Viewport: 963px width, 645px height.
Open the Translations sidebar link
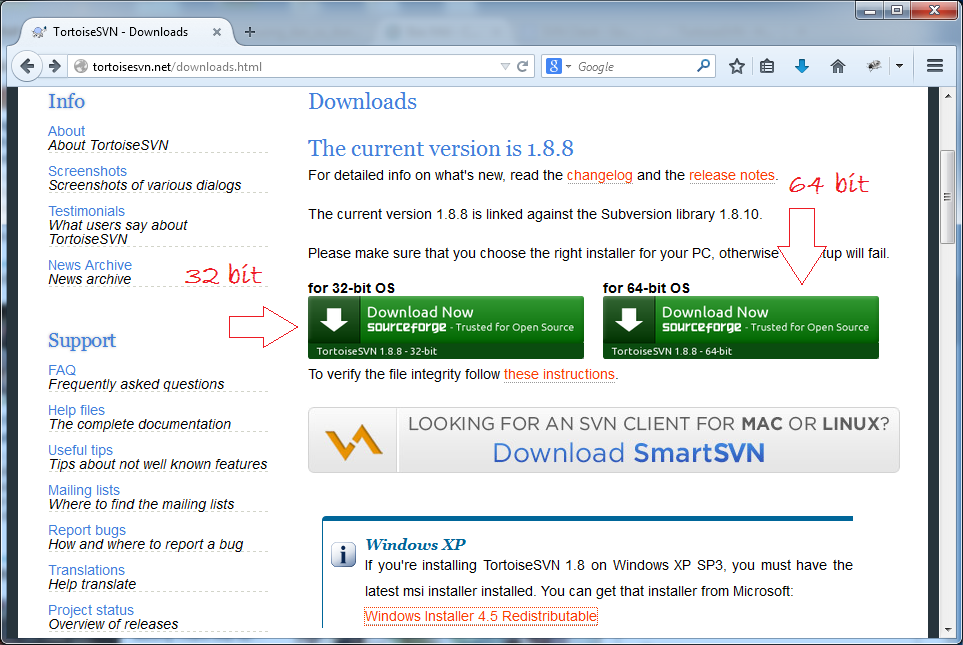pos(87,570)
